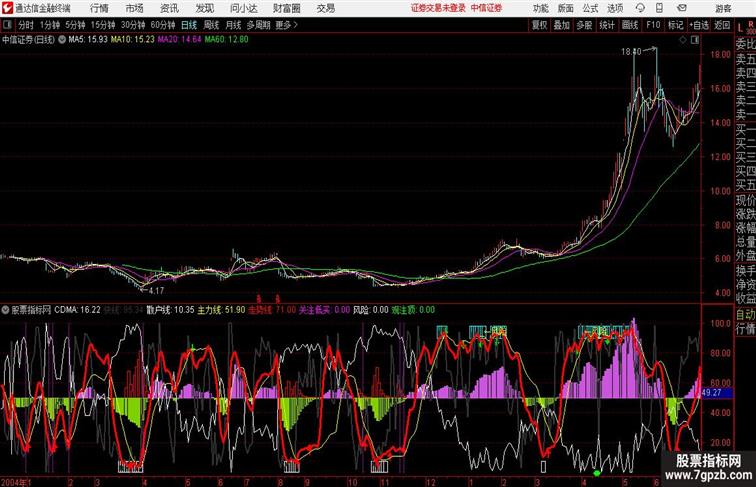Click the CDMA: 16.22 indicator value
756x487 pixels.
point(77,310)
